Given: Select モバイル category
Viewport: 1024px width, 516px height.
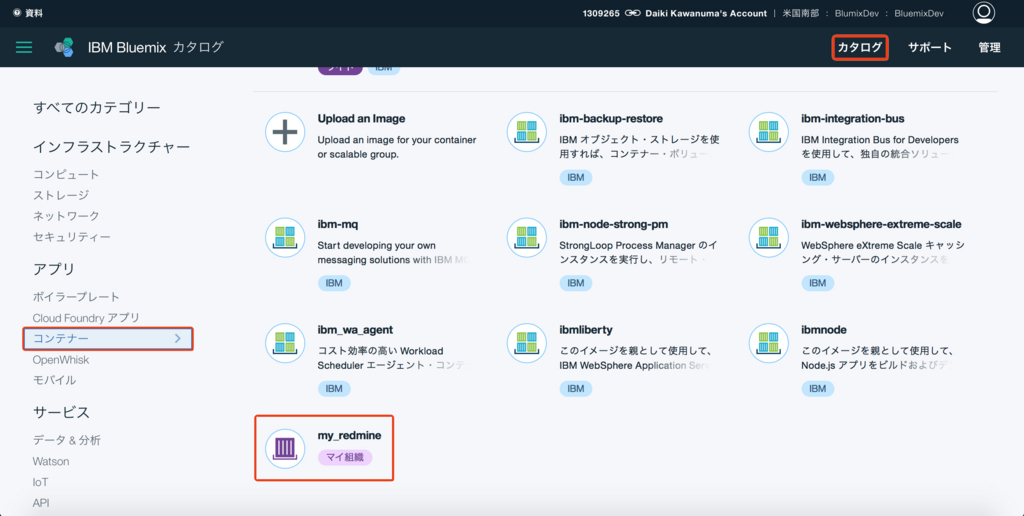Looking at the screenshot, I should pos(54,380).
